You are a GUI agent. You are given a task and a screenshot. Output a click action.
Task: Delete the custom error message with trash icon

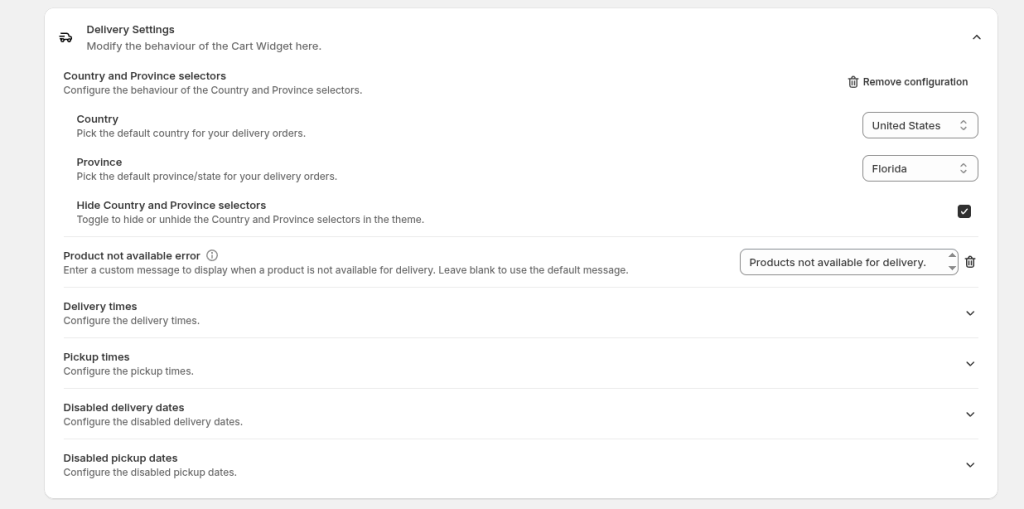970,262
